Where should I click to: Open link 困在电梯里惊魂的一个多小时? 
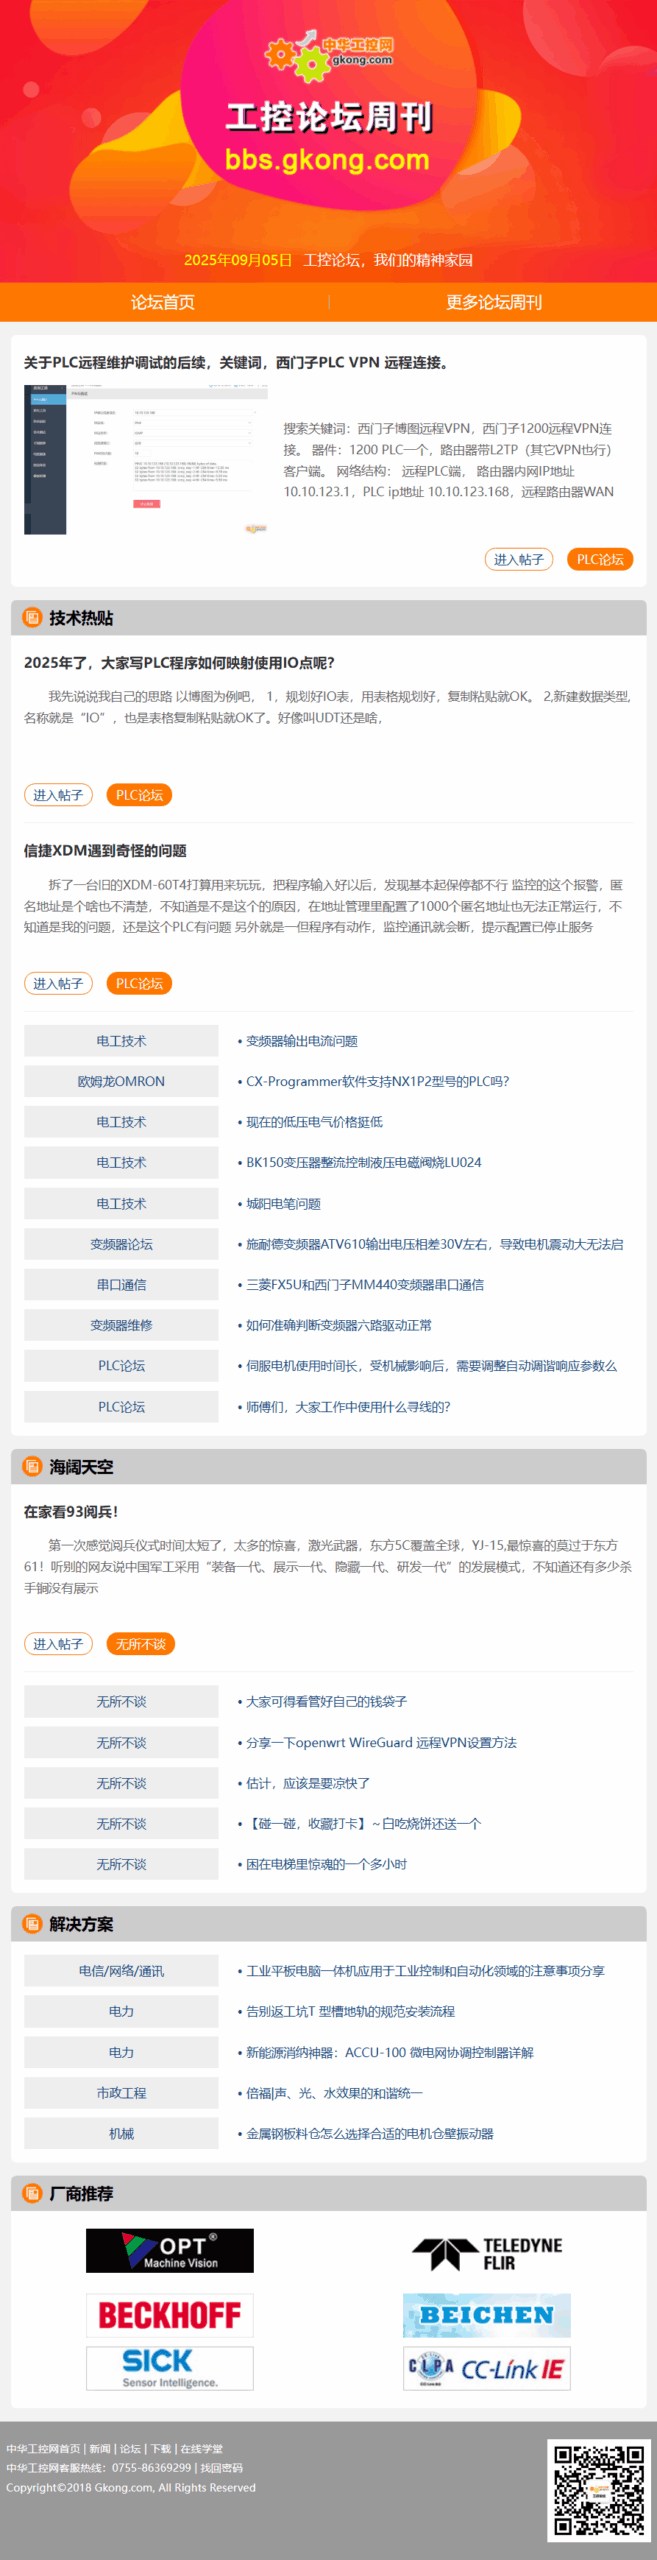[x=326, y=1864]
